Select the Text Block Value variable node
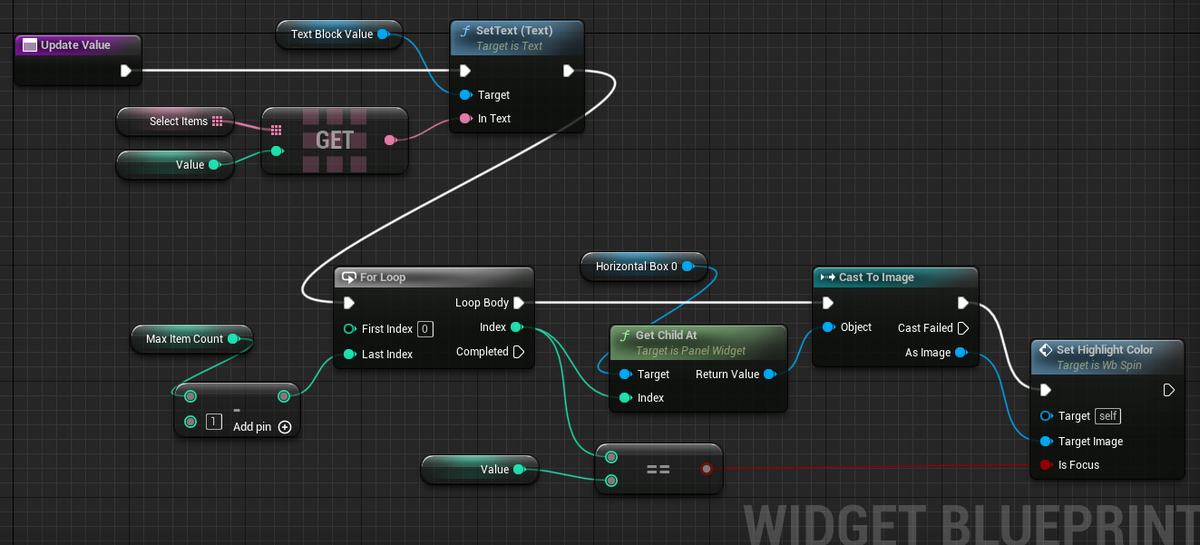1200x545 pixels. (x=339, y=34)
